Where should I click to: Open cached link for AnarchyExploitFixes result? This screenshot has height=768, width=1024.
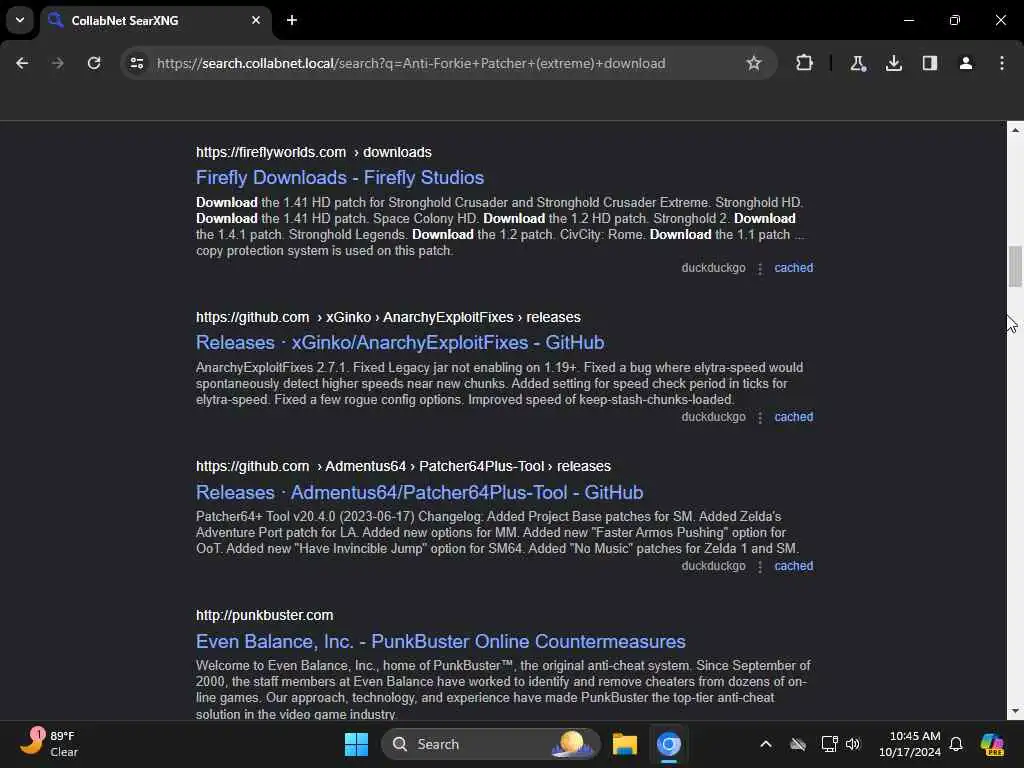(x=793, y=417)
